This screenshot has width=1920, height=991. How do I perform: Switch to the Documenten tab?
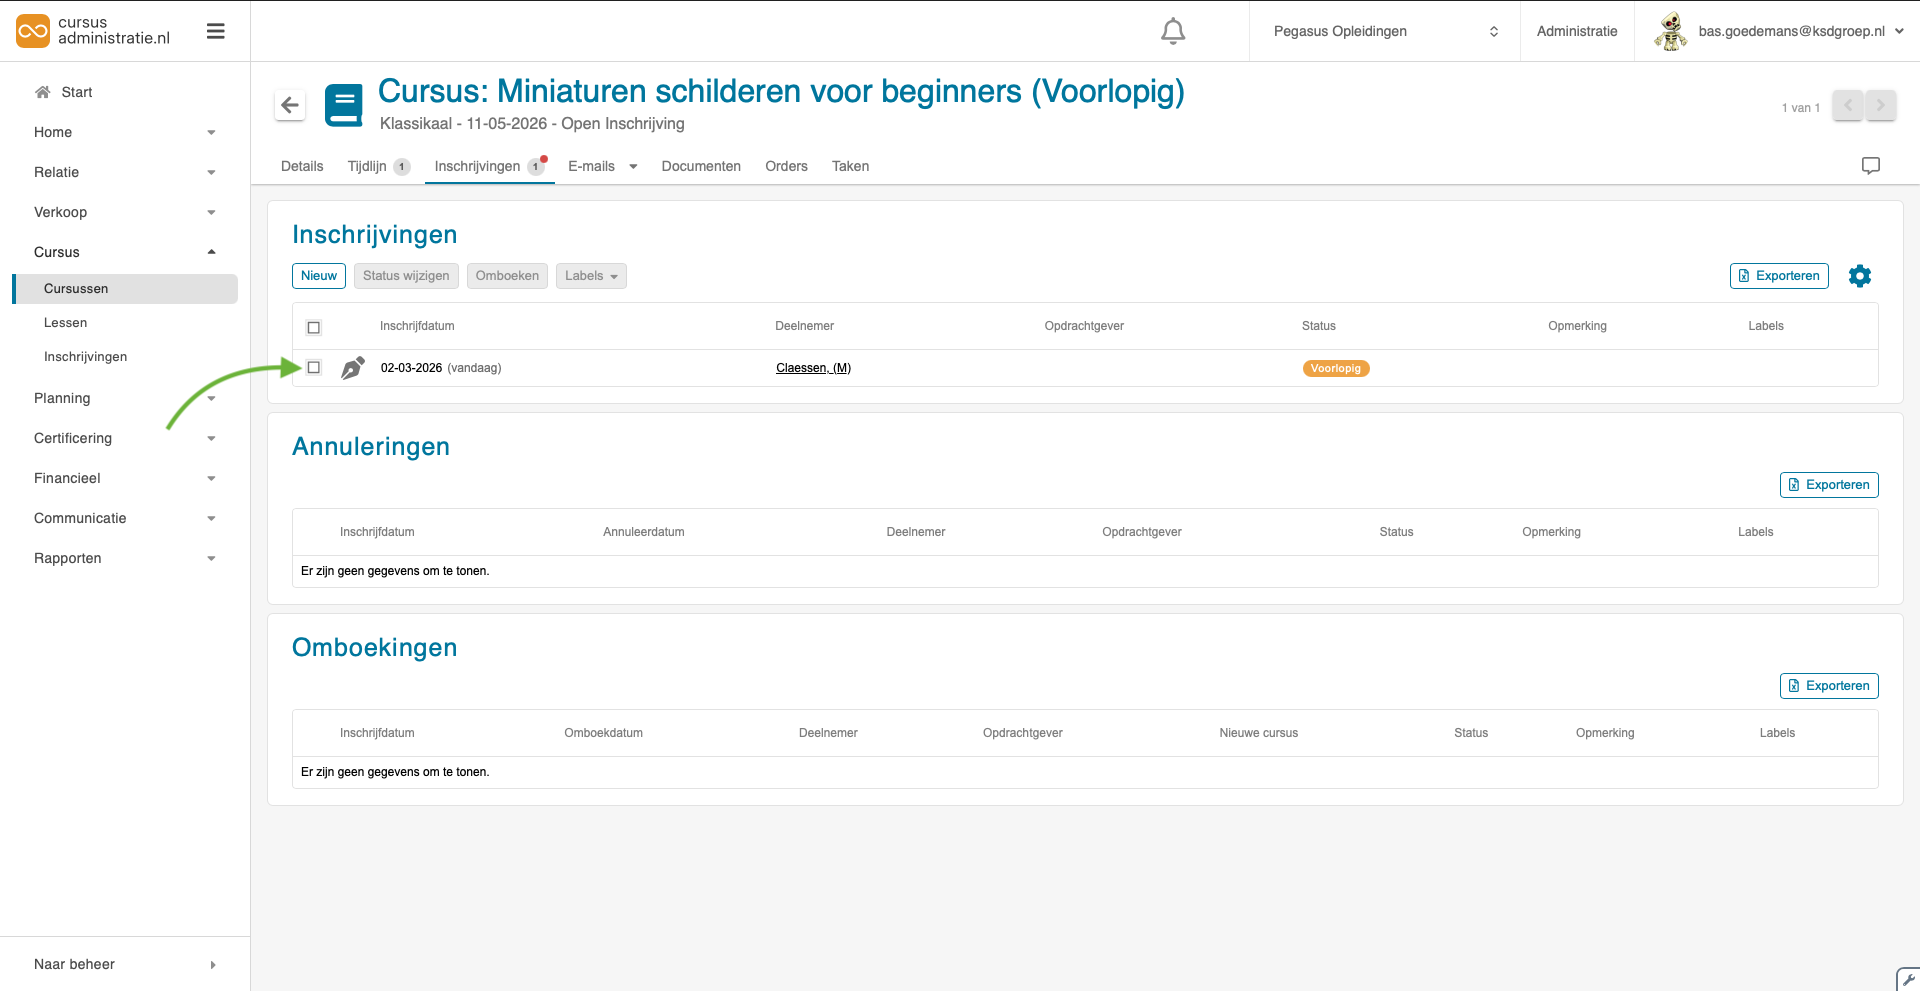pyautogui.click(x=700, y=166)
